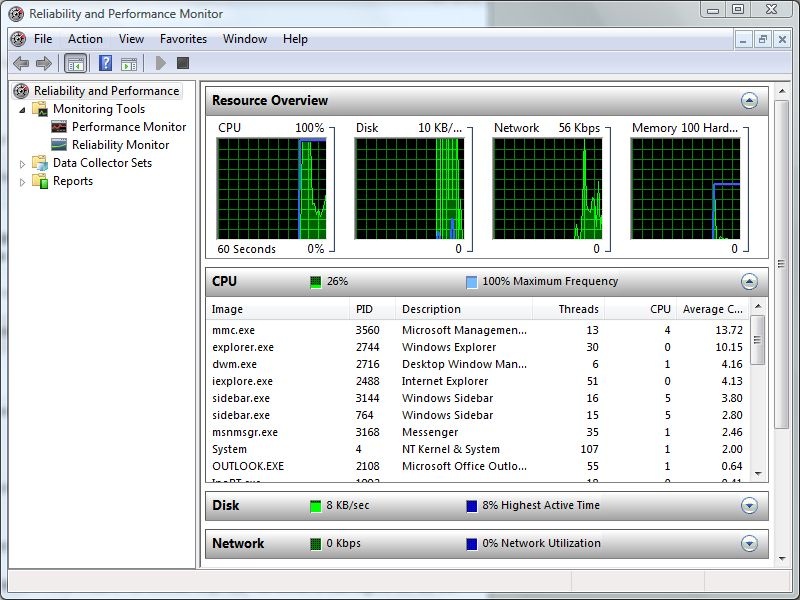Sort by the CPU table column header

point(640,309)
